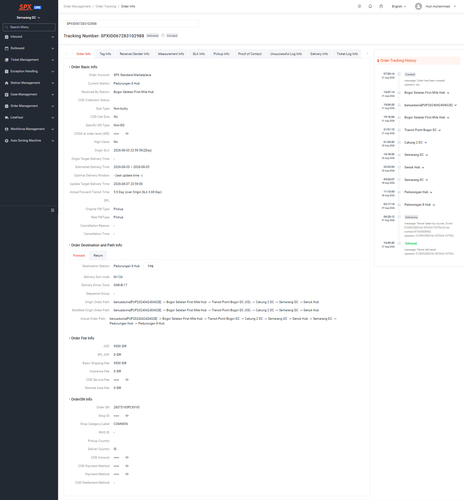This screenshot has height=500, width=464.
Task: Reveal hidden COD Amount value
Action: coord(127,457)
